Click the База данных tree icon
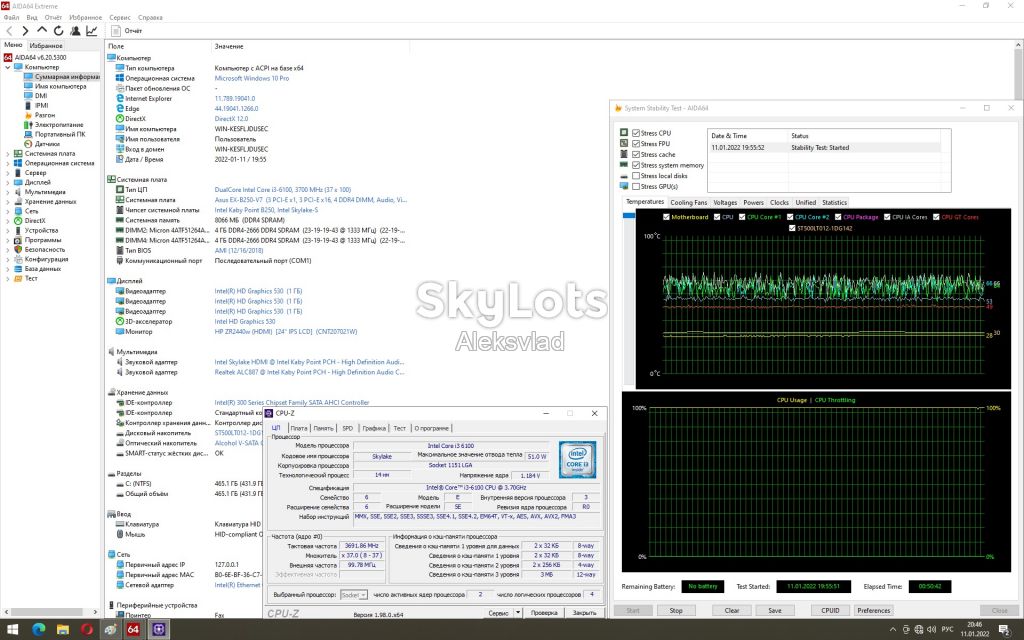Image resolution: width=1024 pixels, height=640 pixels. 18,268
